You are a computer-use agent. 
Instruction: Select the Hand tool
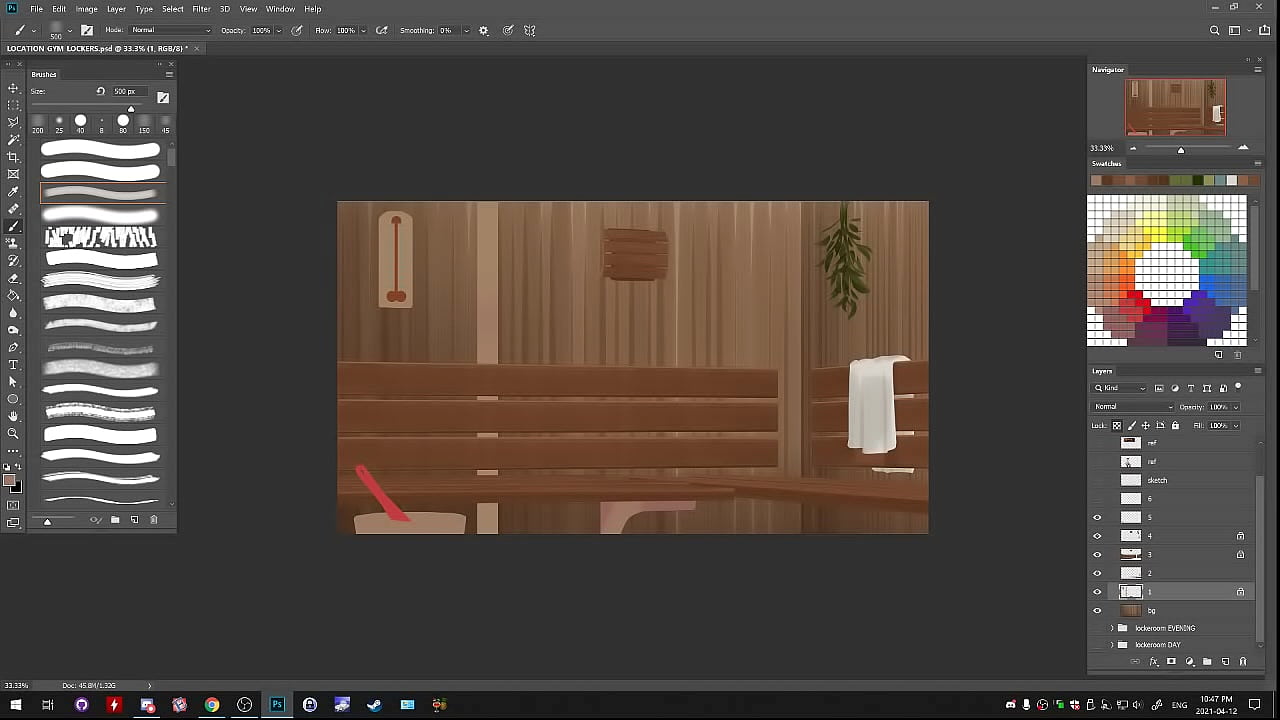tap(13, 416)
